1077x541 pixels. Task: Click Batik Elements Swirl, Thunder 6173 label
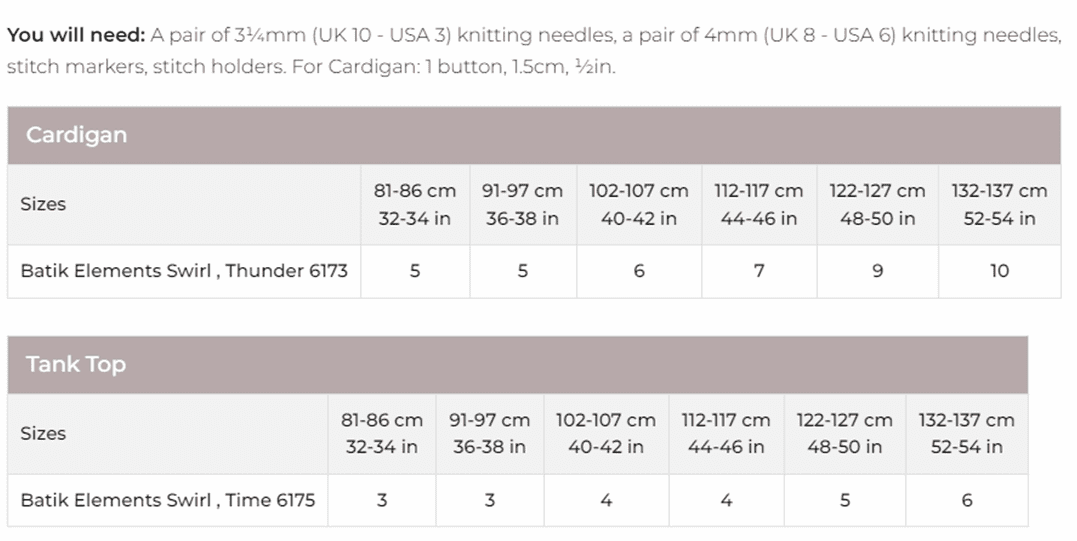click(184, 271)
